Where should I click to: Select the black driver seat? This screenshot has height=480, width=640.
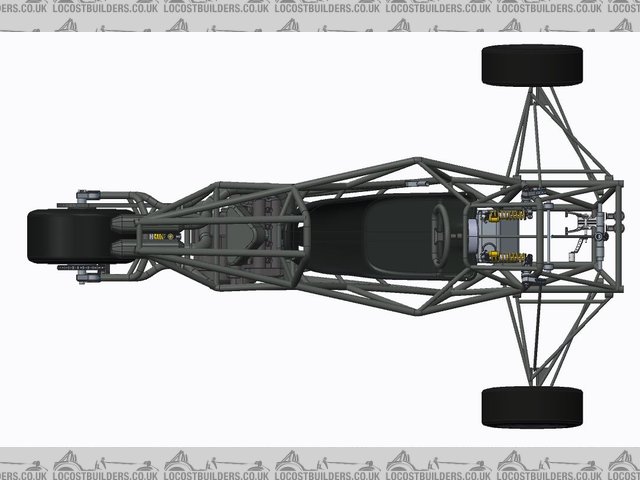coord(395,235)
